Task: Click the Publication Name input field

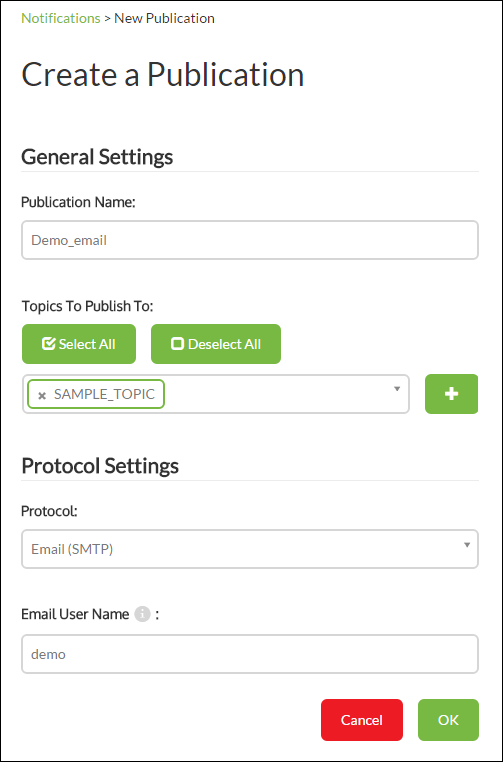Action: (250, 240)
